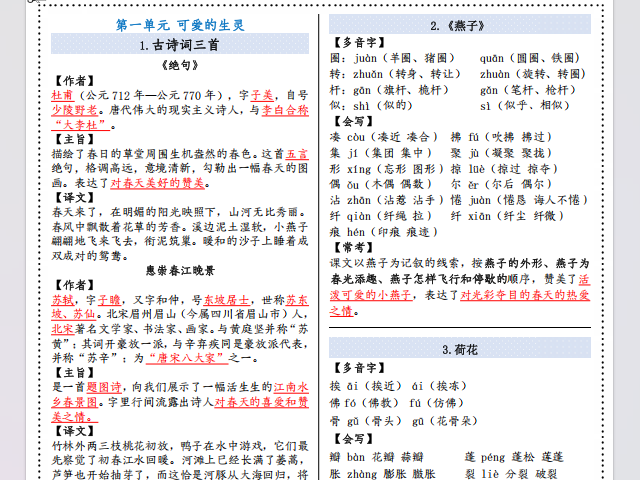
Task: Click the section banner 2.《燕子》
Action: 460,24
